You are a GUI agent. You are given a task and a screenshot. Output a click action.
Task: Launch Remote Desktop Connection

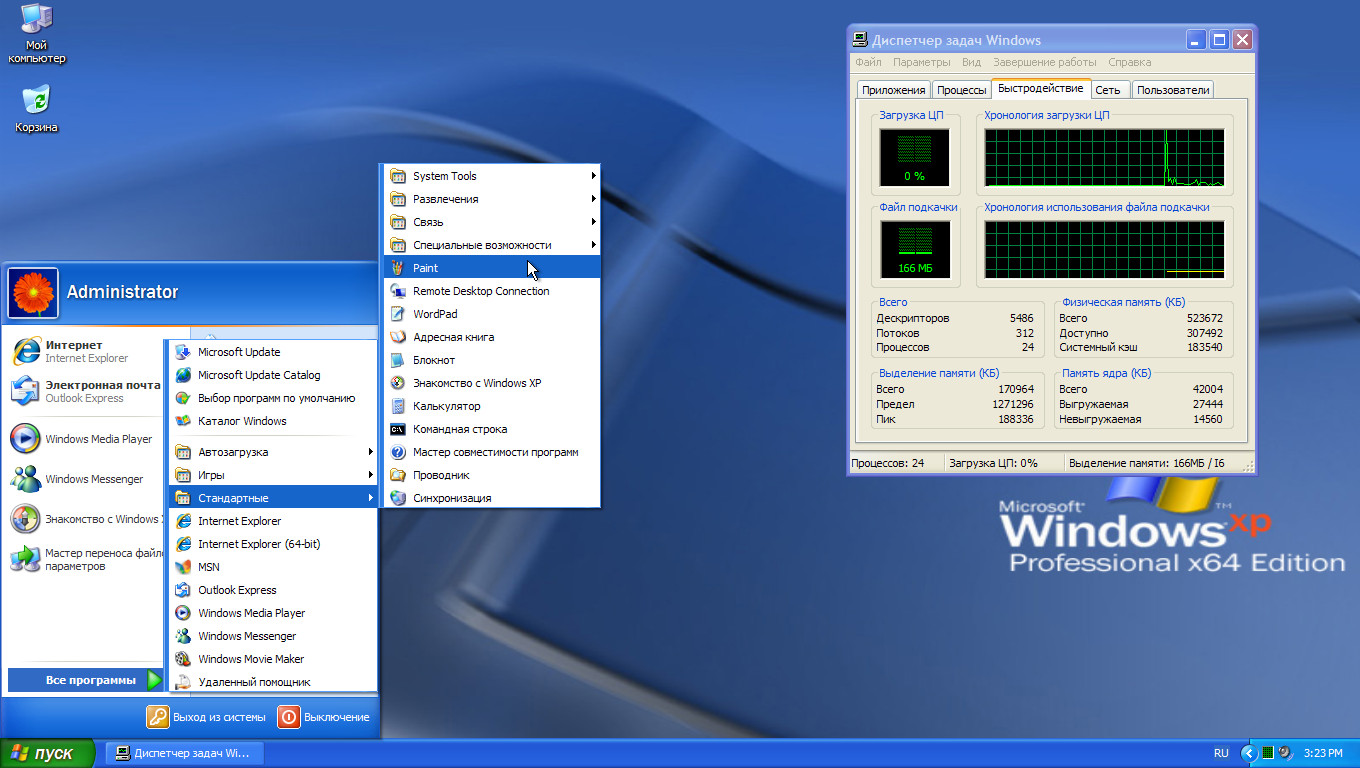tap(480, 291)
